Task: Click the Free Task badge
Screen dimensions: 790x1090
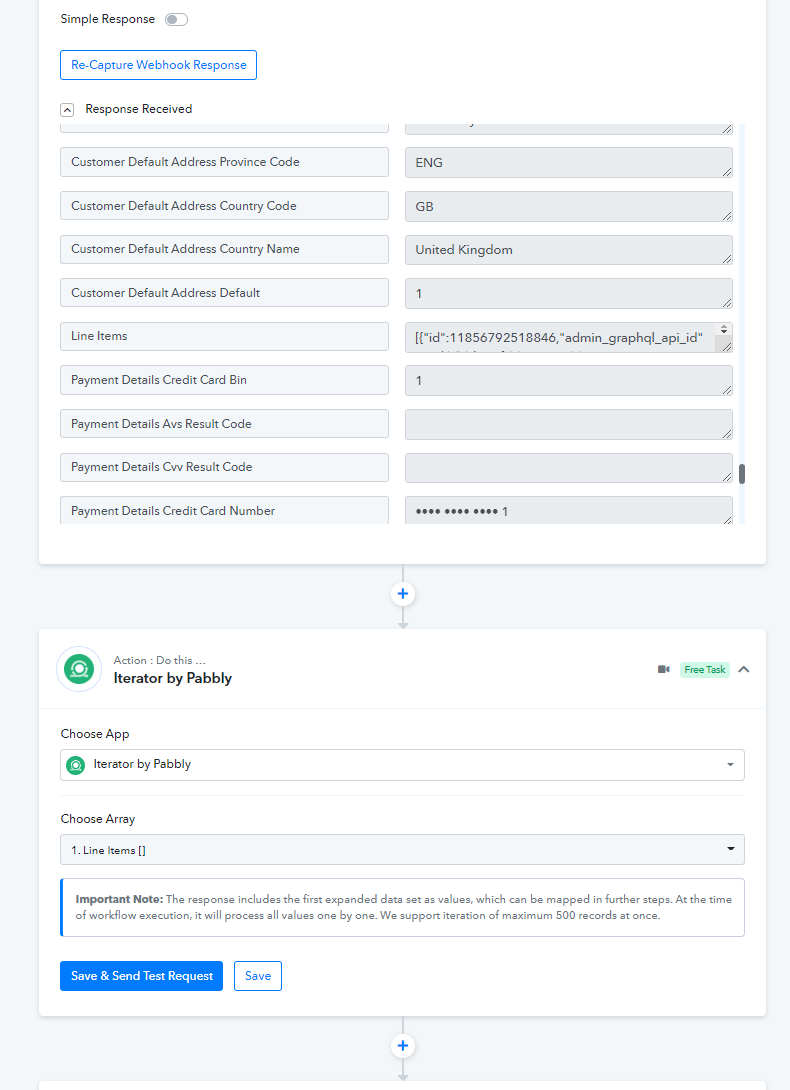Action: click(704, 669)
